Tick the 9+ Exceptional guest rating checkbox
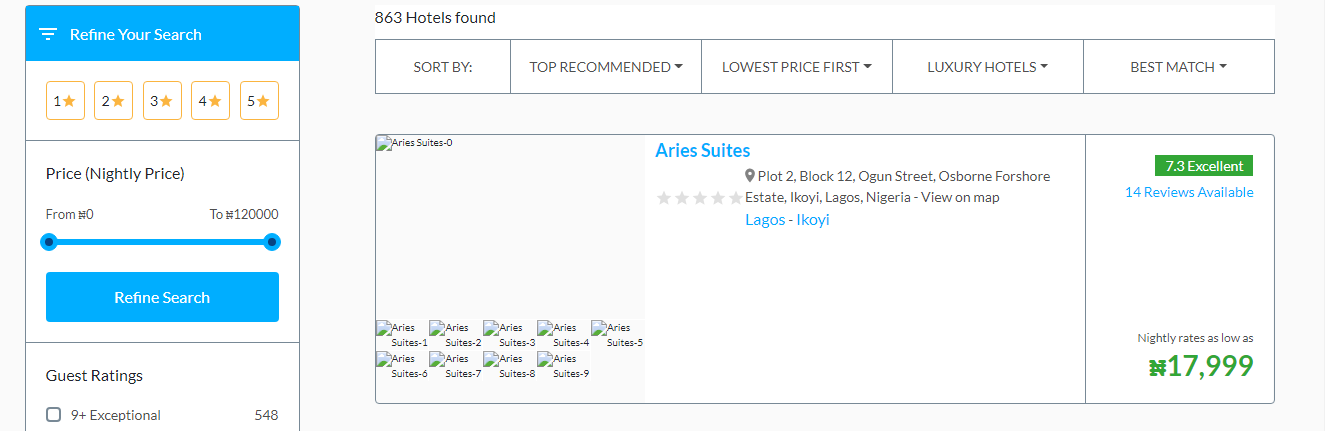The height and width of the screenshot is (431, 1325). (x=54, y=415)
